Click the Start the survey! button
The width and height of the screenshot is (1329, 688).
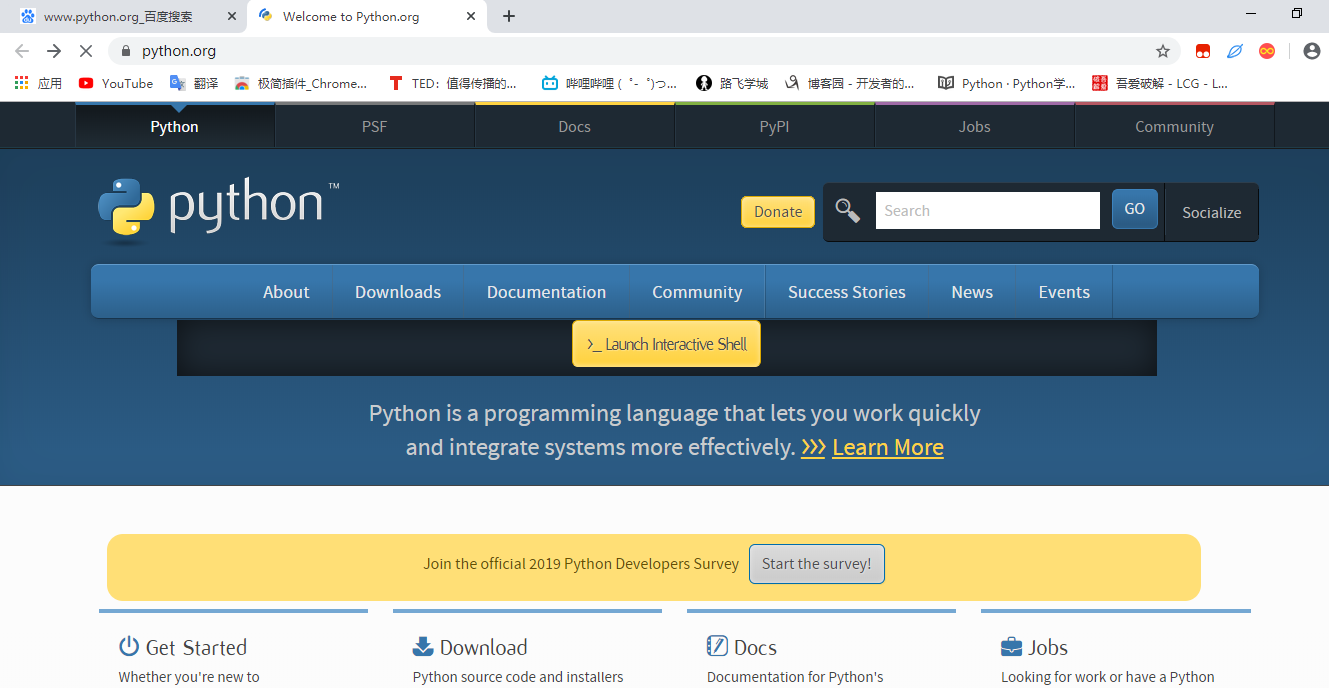tap(817, 564)
